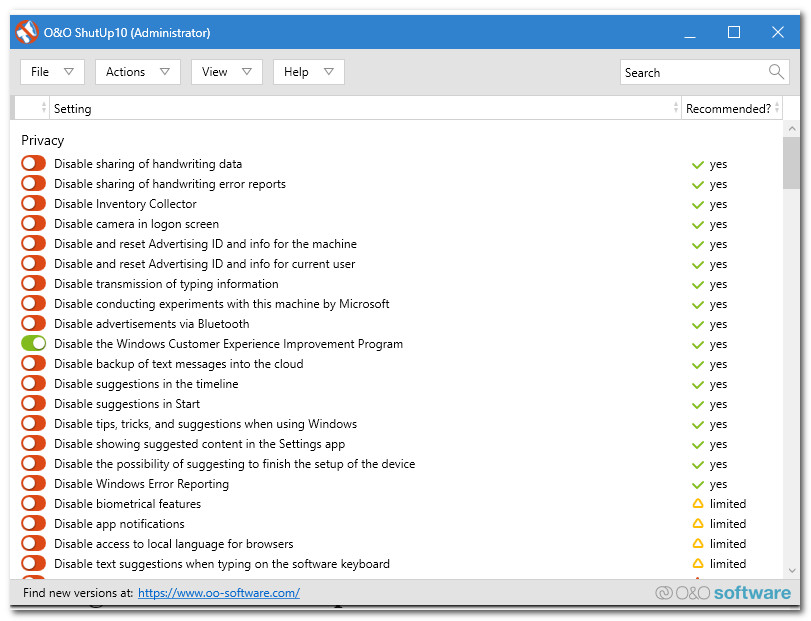The height and width of the screenshot is (621, 811).
Task: Select 'Disable biometrical features' text
Action: coord(127,504)
